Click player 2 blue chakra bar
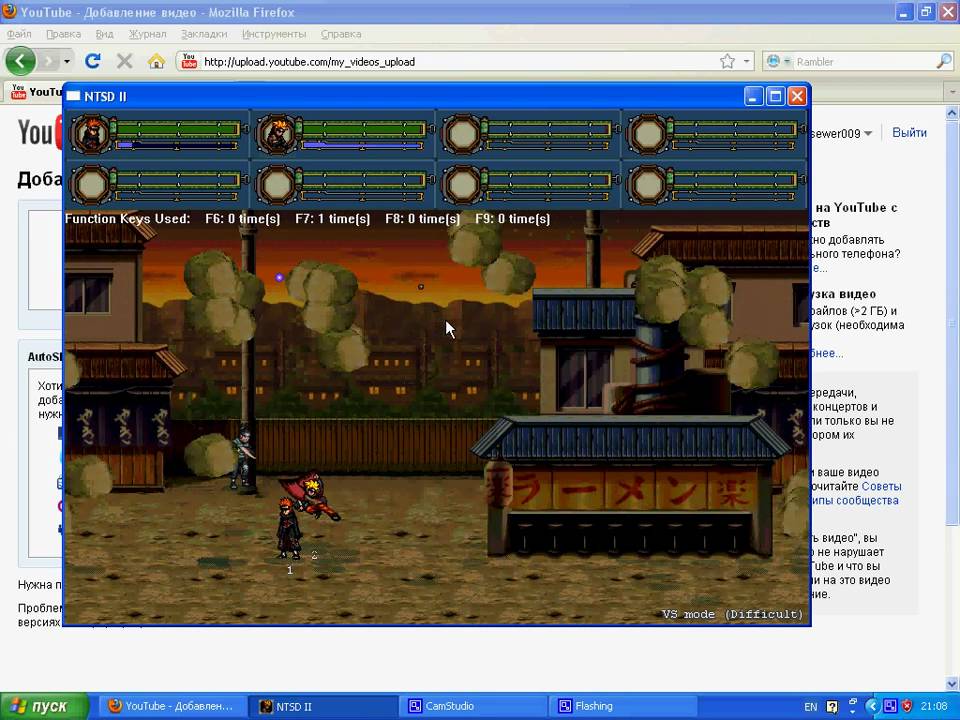This screenshot has height=720, width=960. point(362,146)
